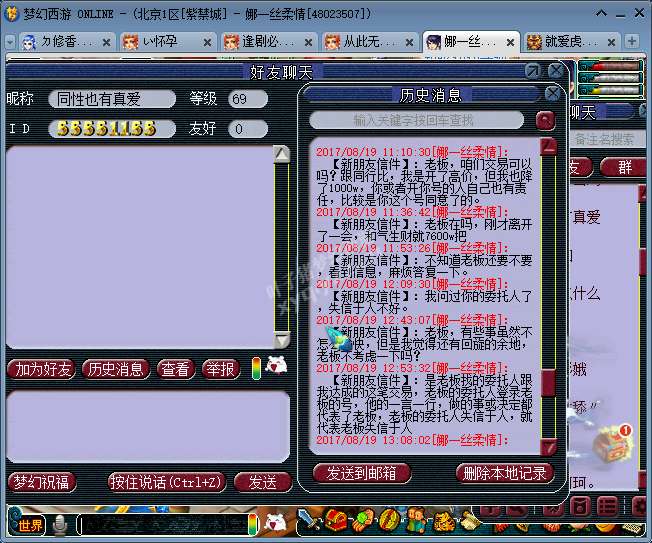Click the golden coin trade icon
The height and width of the screenshot is (543, 652).
pyautogui.click(x=389, y=521)
